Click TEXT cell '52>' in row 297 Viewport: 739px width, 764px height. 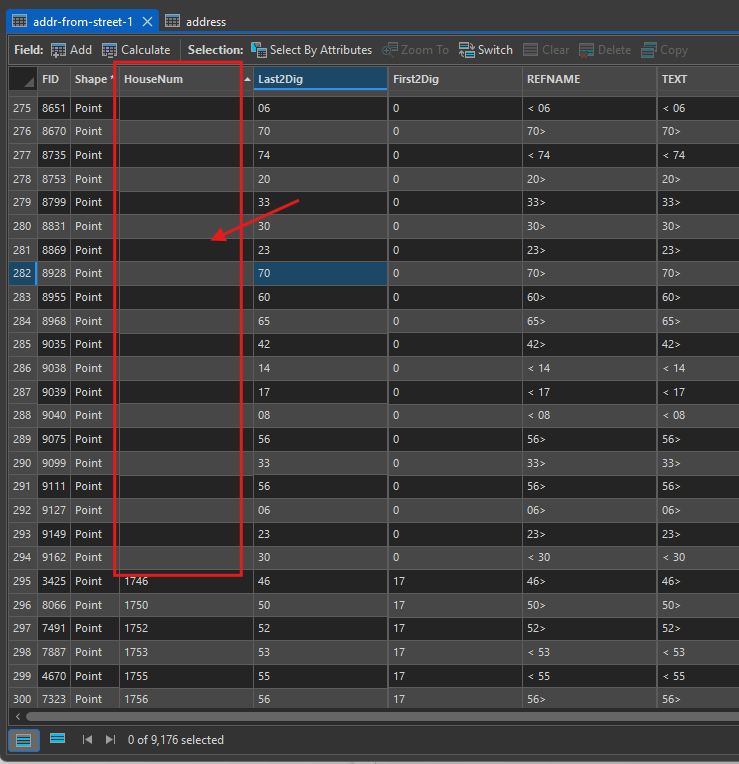click(698, 629)
